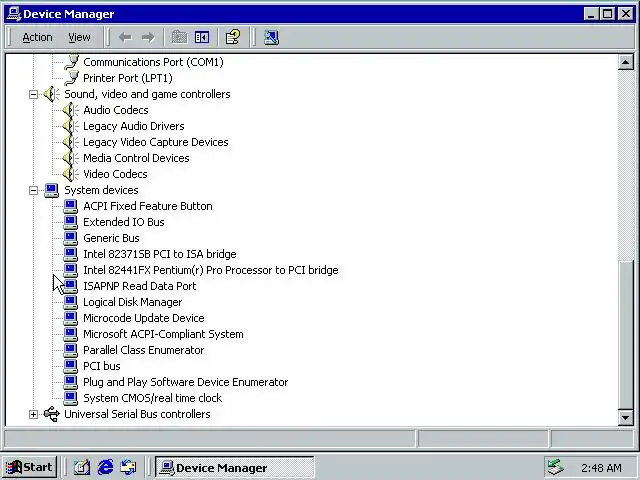Click the Scan for hardware changes icon
Viewport: 640px width, 480px height.
coord(271,37)
